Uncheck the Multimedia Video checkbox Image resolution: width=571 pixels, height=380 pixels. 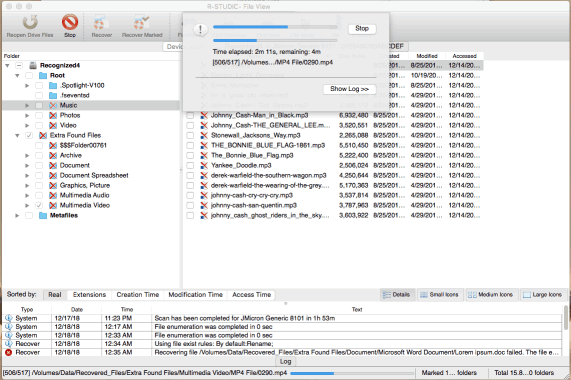[39, 205]
